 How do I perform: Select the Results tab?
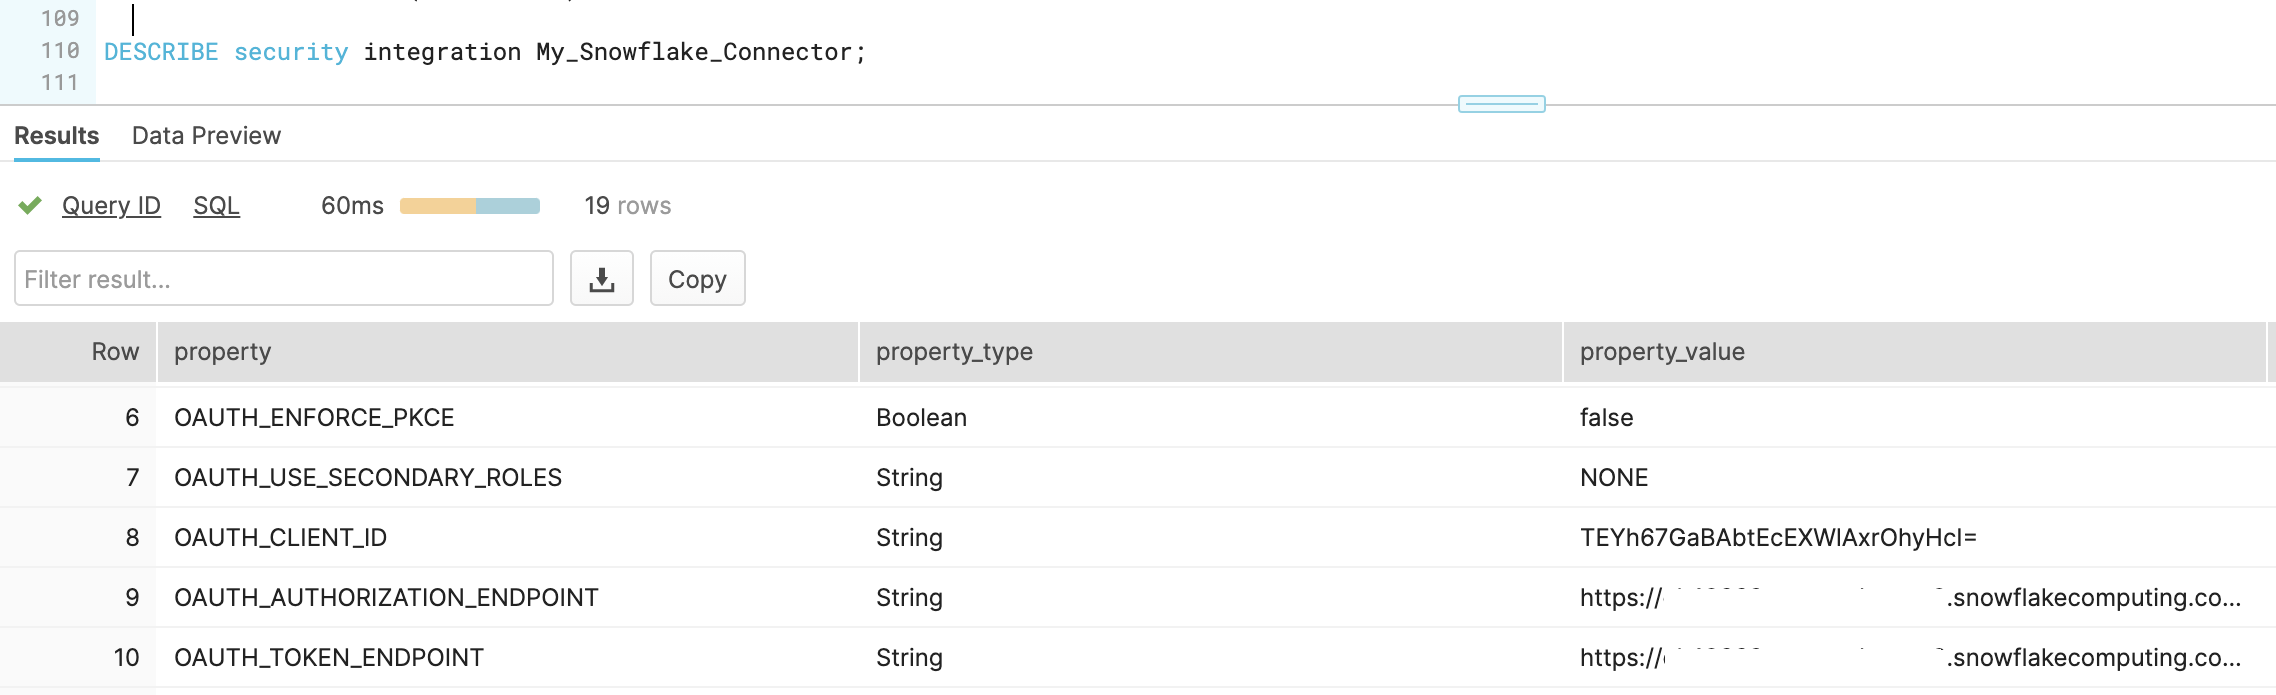tap(55, 134)
